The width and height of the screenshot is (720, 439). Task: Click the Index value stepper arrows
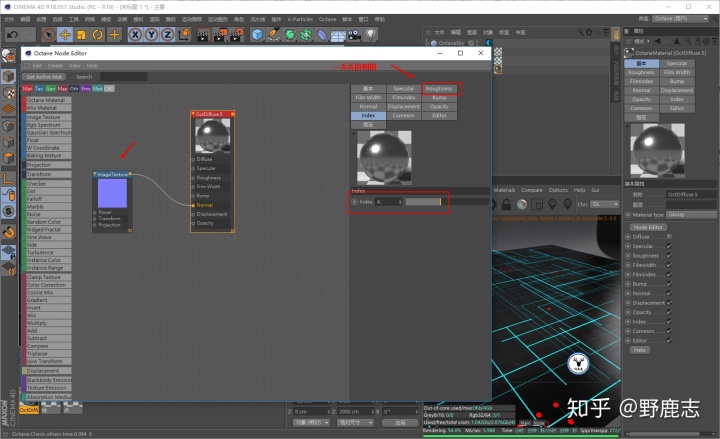[400, 202]
